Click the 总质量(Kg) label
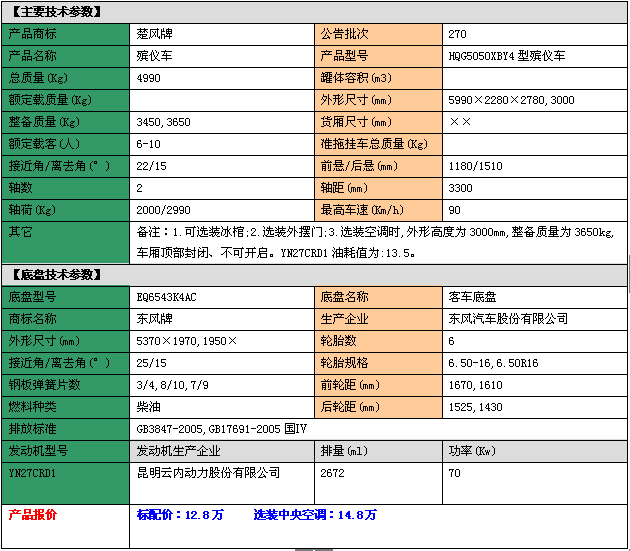The image size is (630, 551). tap(38, 78)
